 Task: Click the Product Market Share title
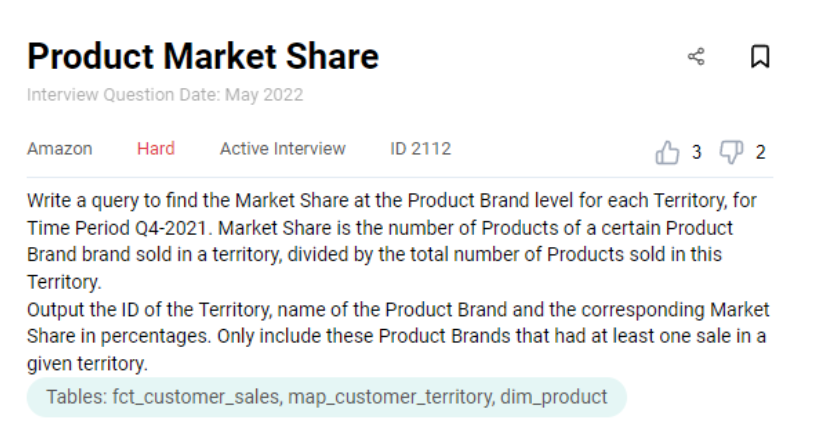[203, 56]
